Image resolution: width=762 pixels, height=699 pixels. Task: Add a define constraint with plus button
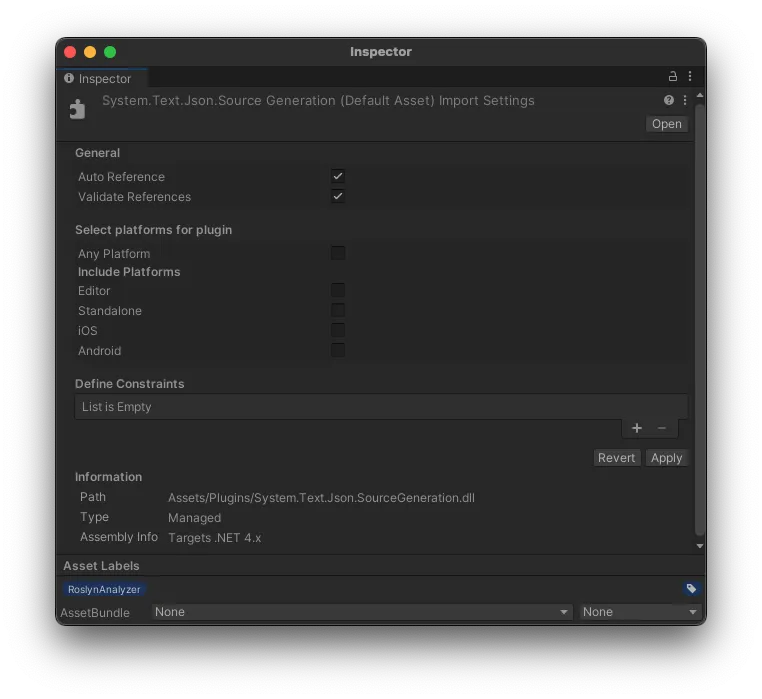637,428
